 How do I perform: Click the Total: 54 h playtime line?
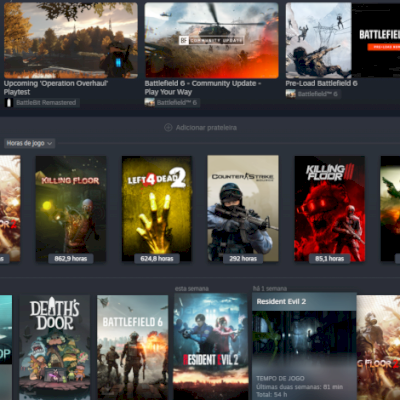272,395
